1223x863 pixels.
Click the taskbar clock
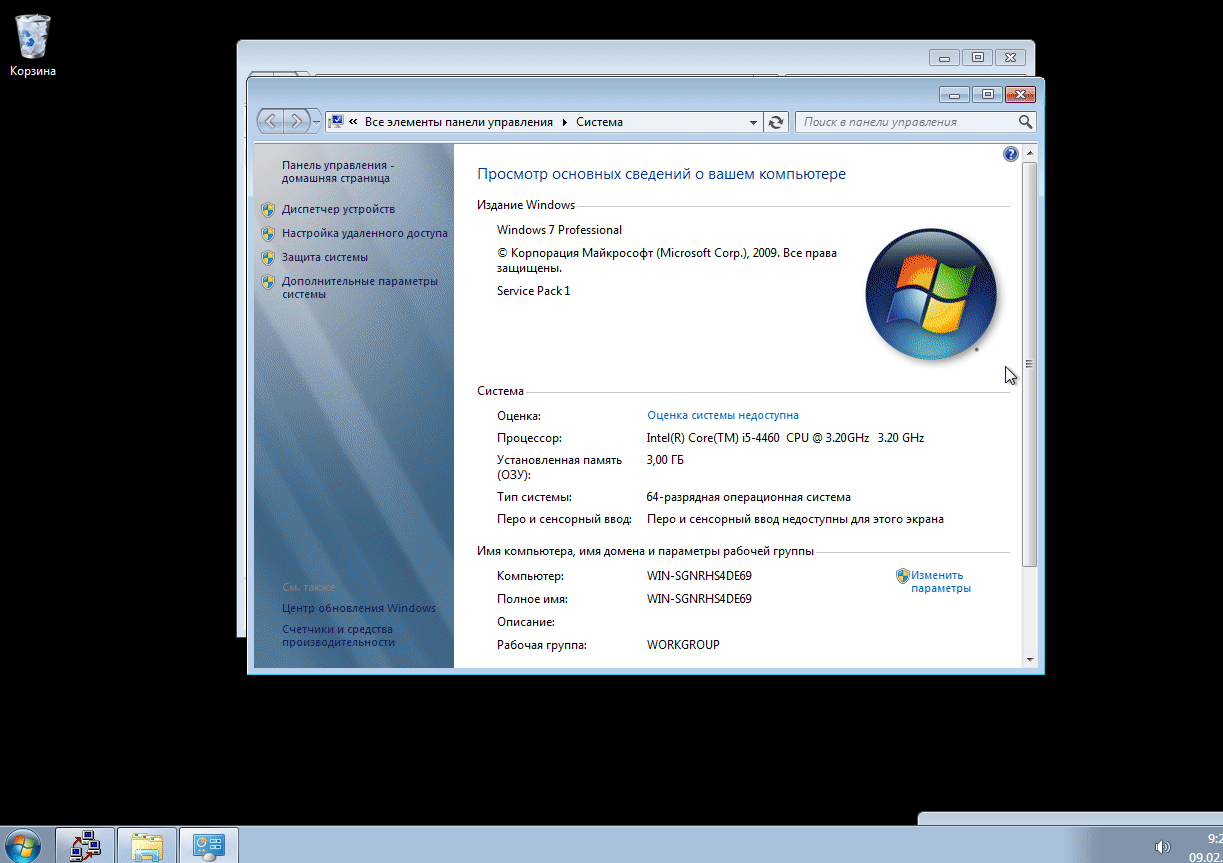(1205, 847)
